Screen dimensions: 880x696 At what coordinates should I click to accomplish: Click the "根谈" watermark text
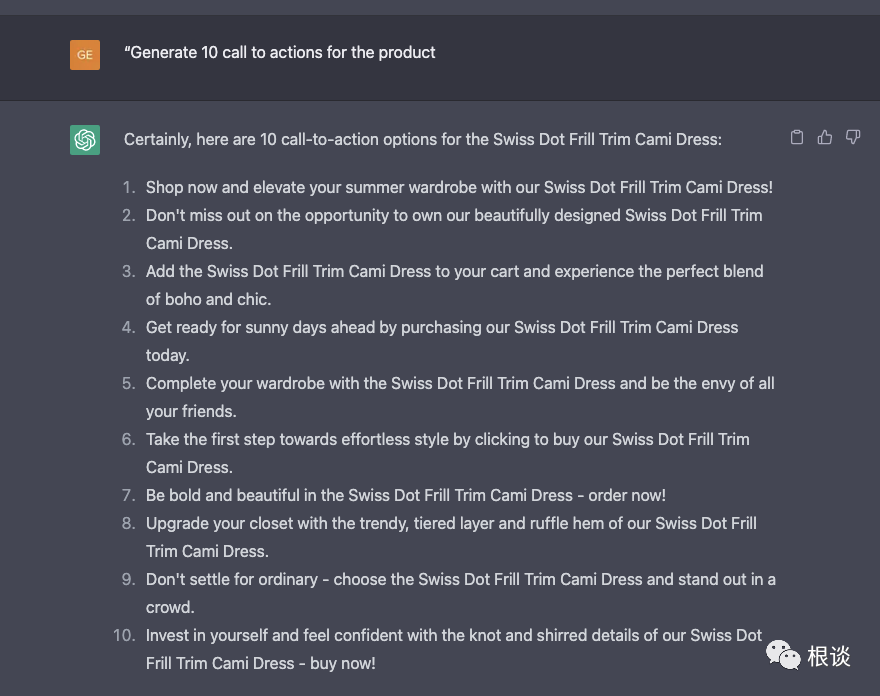click(x=829, y=656)
